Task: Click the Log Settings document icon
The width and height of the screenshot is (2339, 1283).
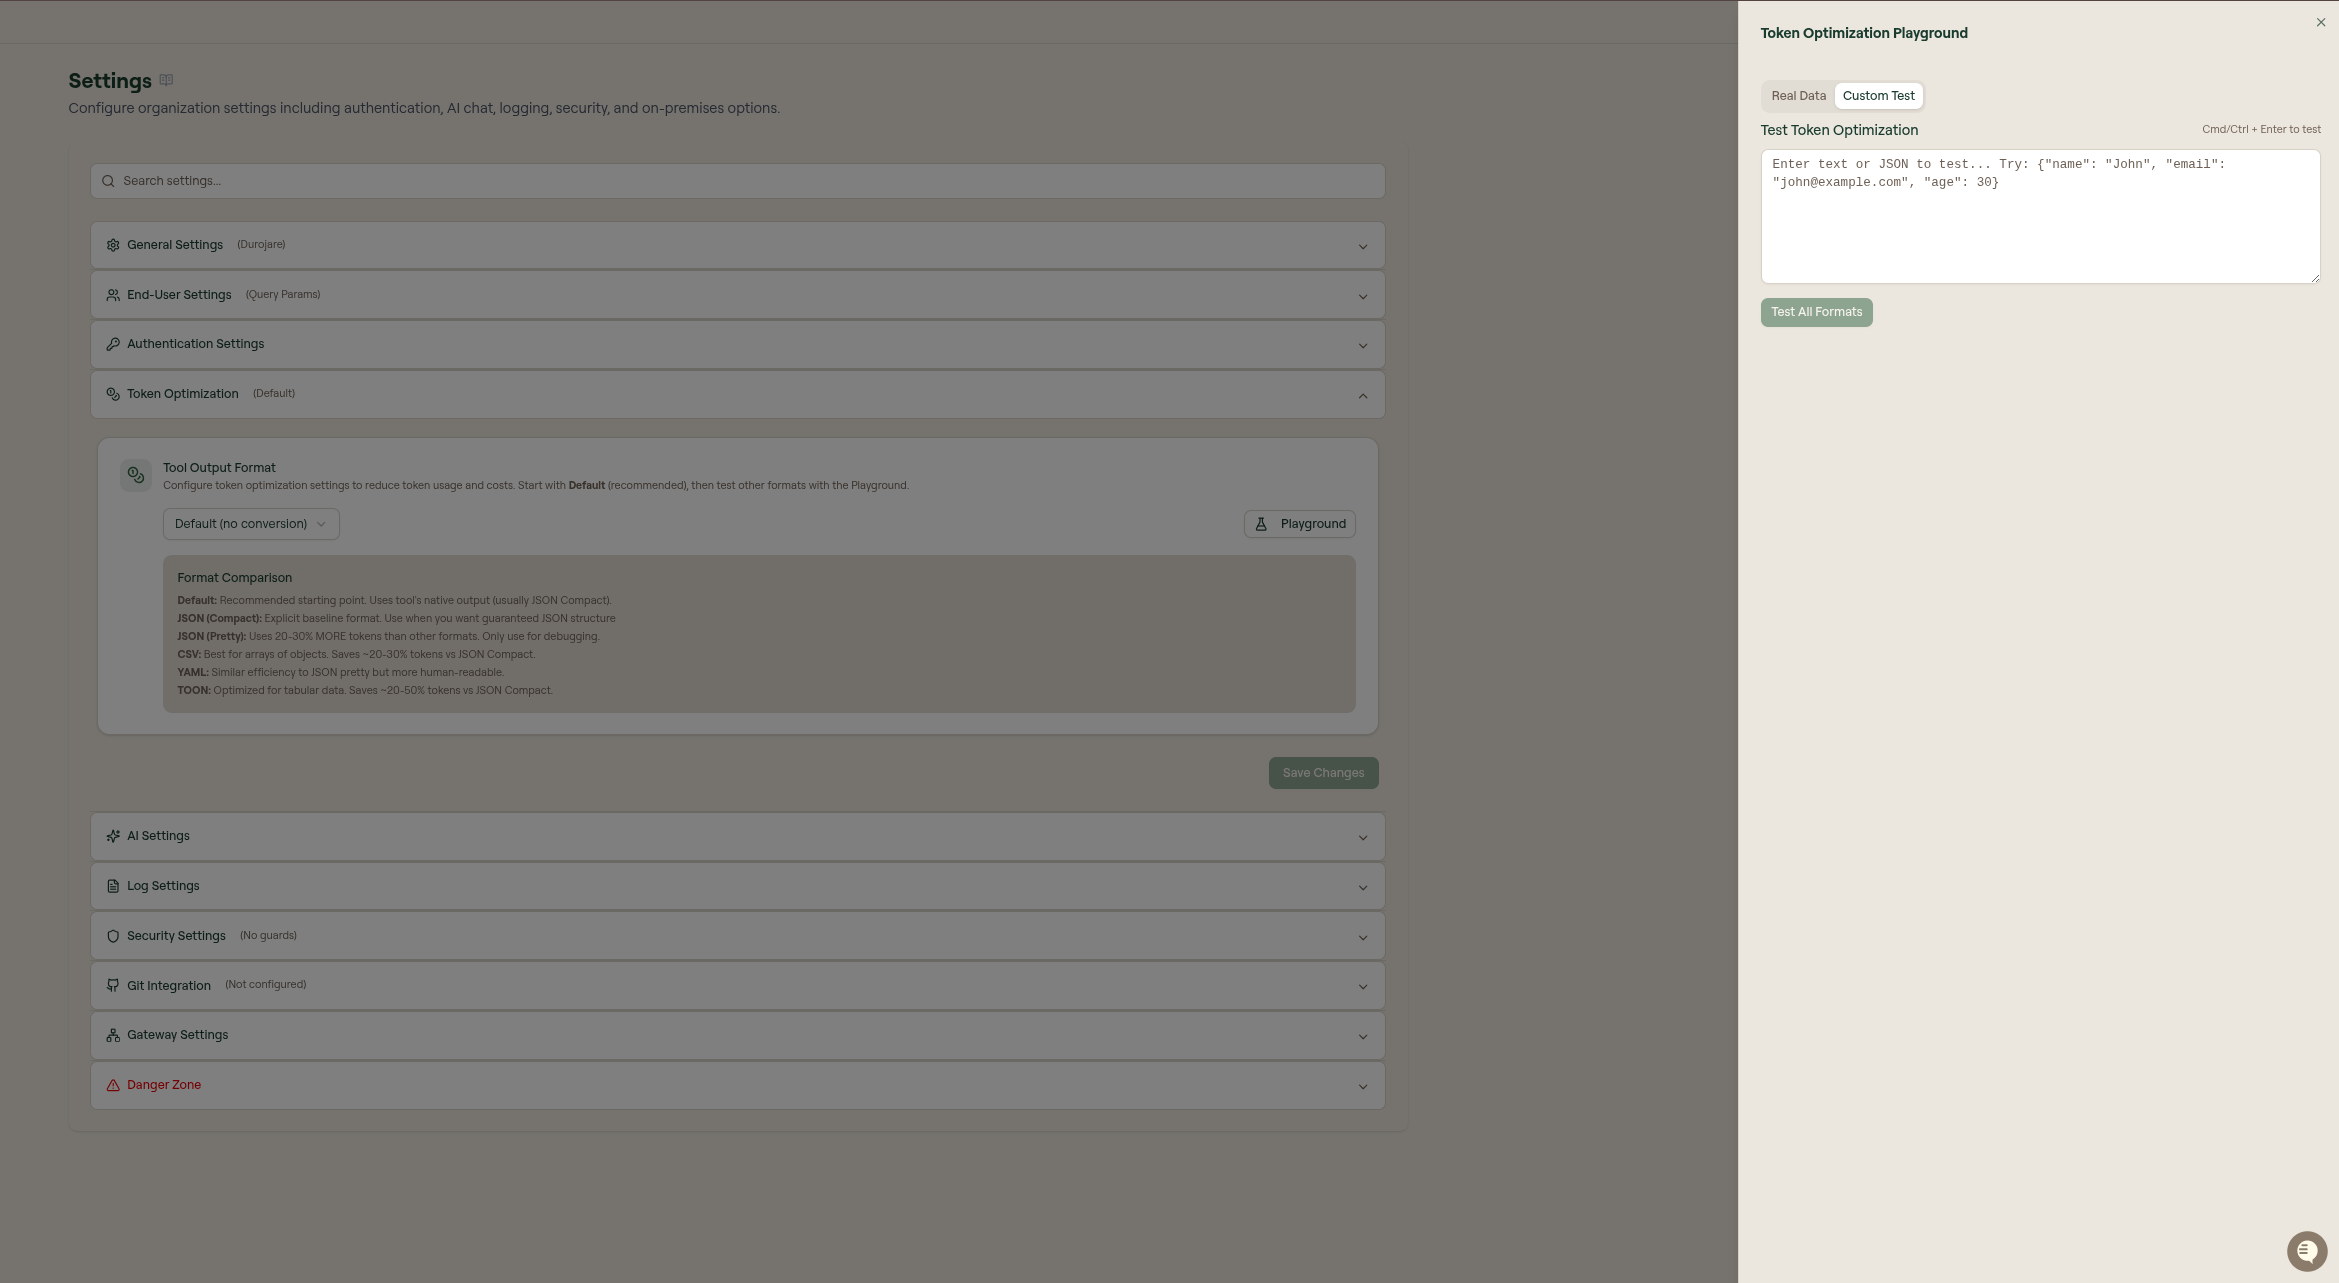Action: [113, 886]
